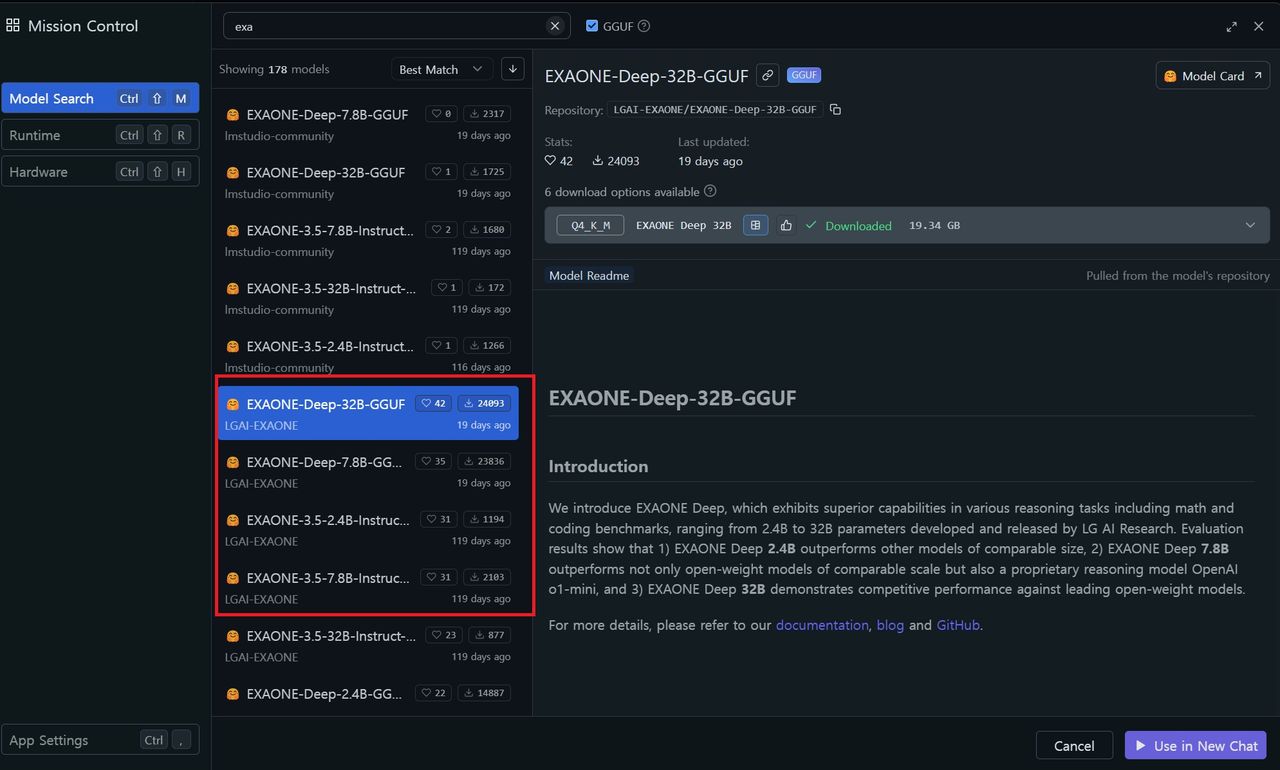This screenshot has width=1280, height=770.
Task: Click Use in New Chat
Action: [1196, 745]
